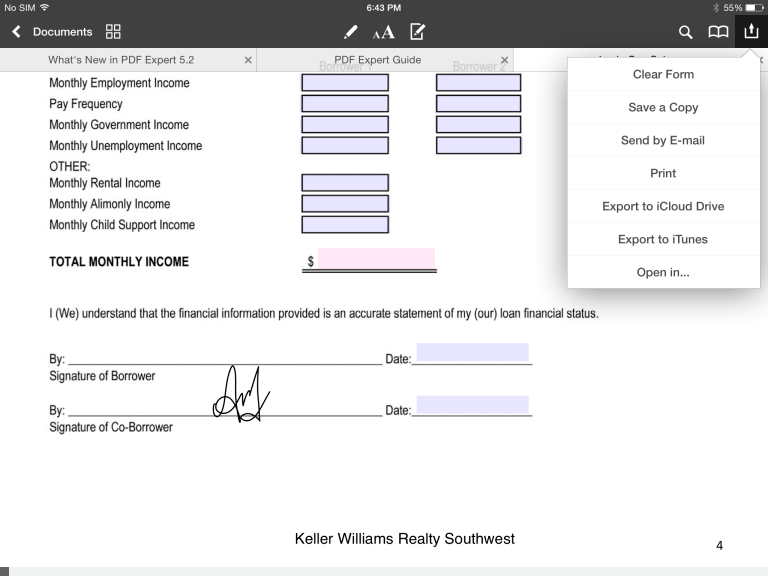Viewport: 768px width, 576px height.
Task: Select Send by E-mail
Action: tap(664, 140)
